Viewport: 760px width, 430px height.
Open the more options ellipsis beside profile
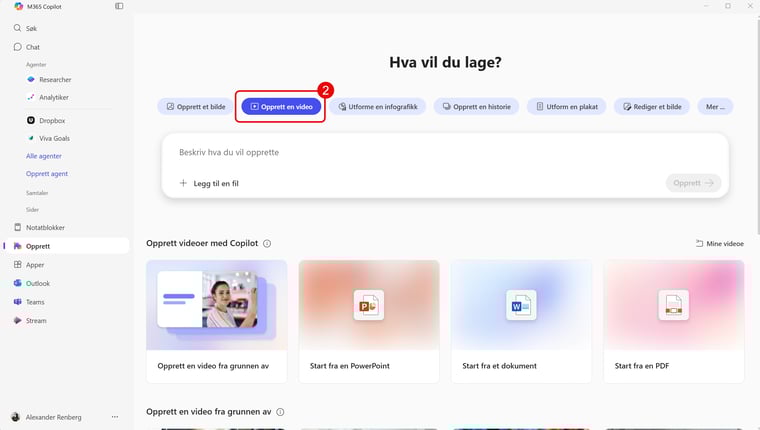click(115, 417)
